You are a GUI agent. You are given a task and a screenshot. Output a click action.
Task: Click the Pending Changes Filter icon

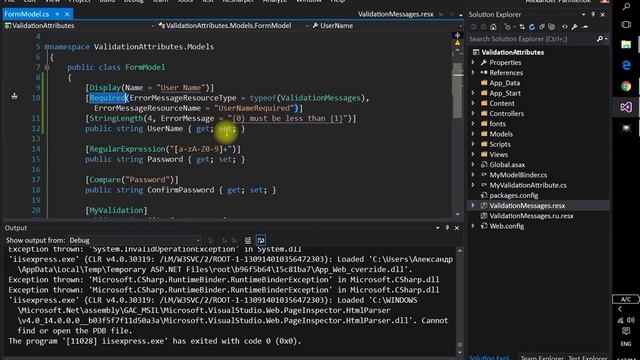[507, 27]
